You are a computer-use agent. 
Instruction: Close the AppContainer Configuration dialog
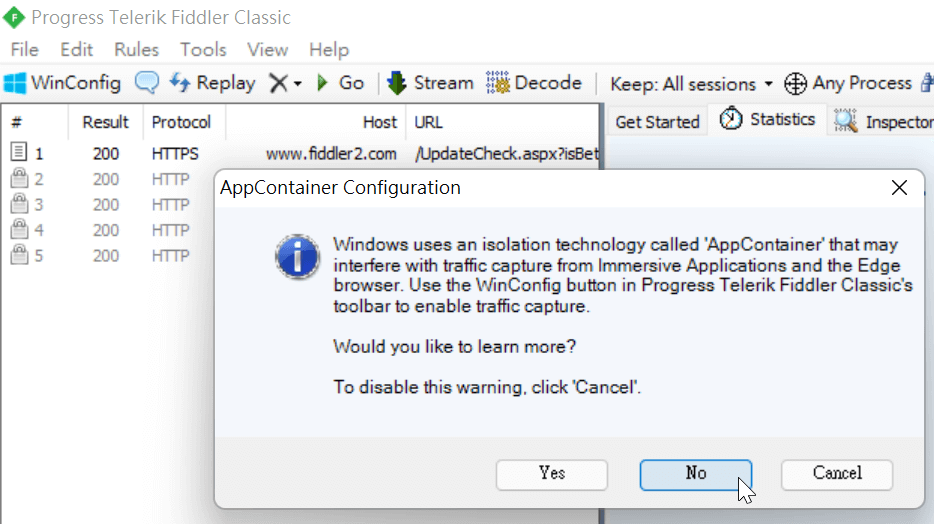pos(899,188)
